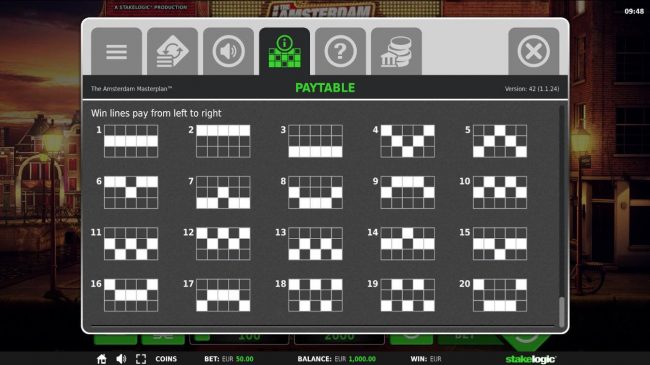Open the help question mark tab
This screenshot has width=650, height=365.
pyautogui.click(x=340, y=51)
